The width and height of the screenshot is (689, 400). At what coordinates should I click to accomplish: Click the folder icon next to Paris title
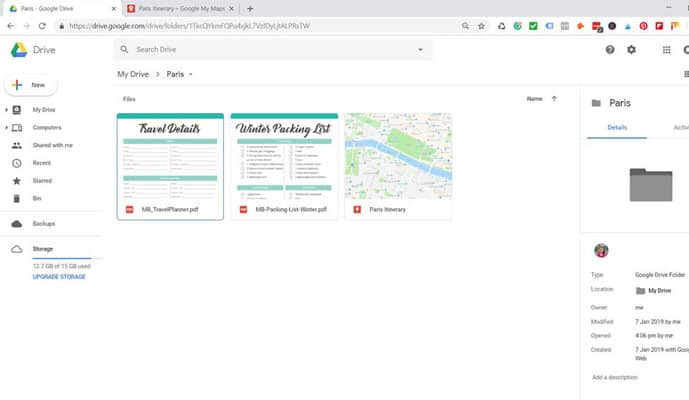[x=596, y=103]
